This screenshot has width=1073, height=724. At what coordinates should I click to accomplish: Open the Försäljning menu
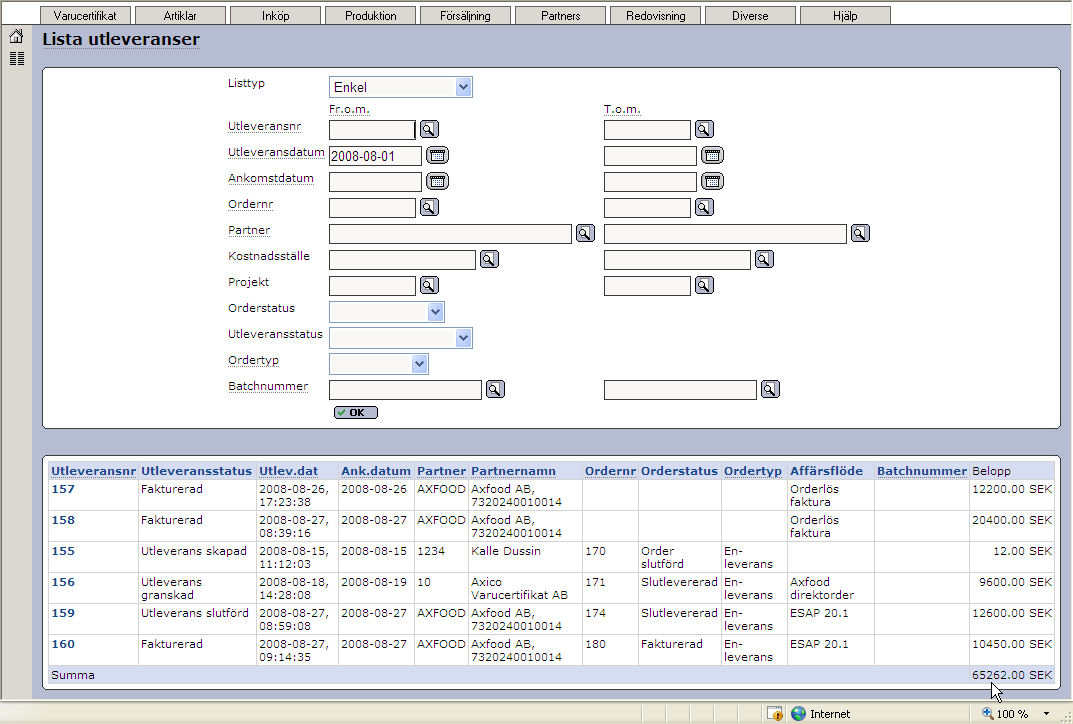(x=465, y=15)
